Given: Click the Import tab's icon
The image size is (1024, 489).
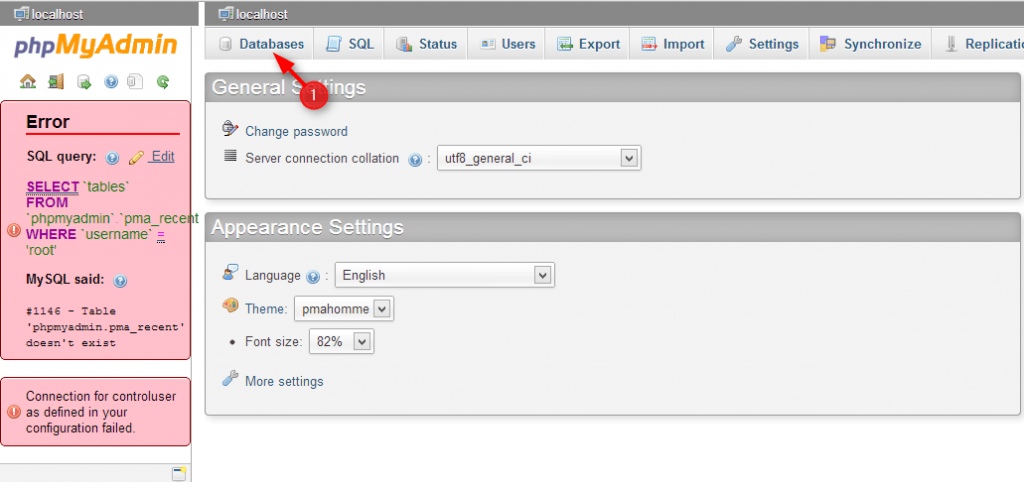Looking at the screenshot, I should pos(648,44).
